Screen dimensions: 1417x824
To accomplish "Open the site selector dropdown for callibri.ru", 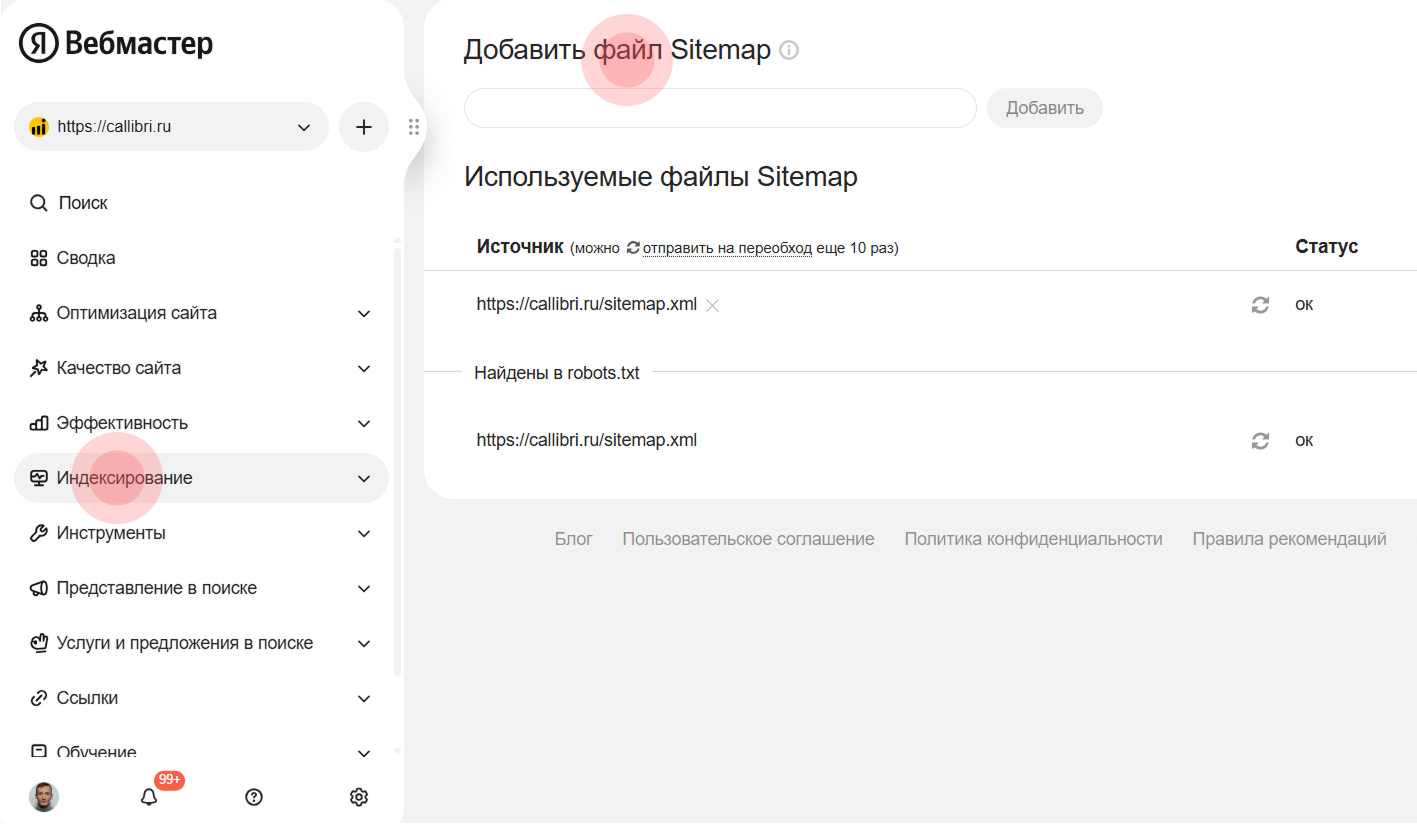I will (303, 126).
